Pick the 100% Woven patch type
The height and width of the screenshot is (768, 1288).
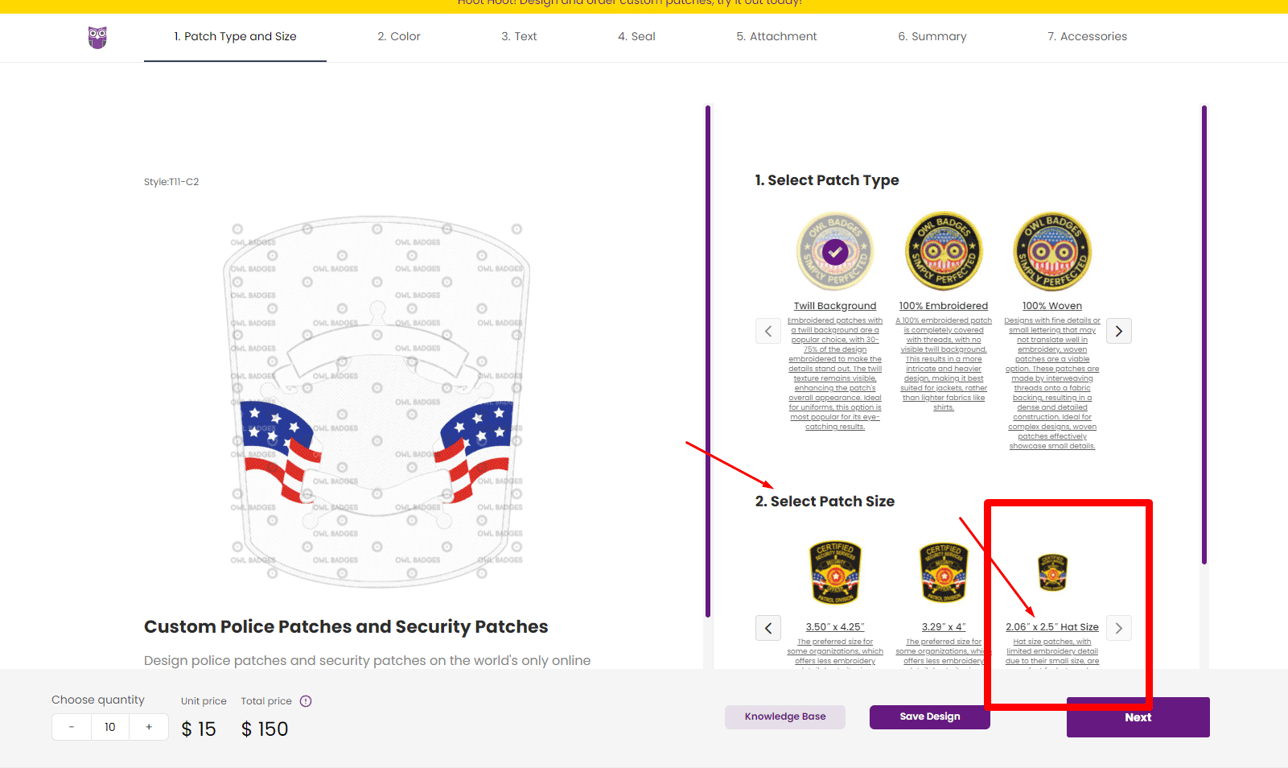1051,252
